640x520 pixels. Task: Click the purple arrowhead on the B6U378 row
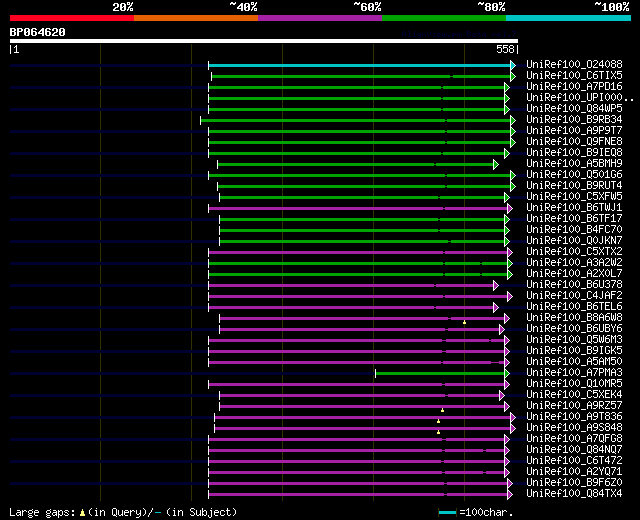pyautogui.click(x=496, y=286)
